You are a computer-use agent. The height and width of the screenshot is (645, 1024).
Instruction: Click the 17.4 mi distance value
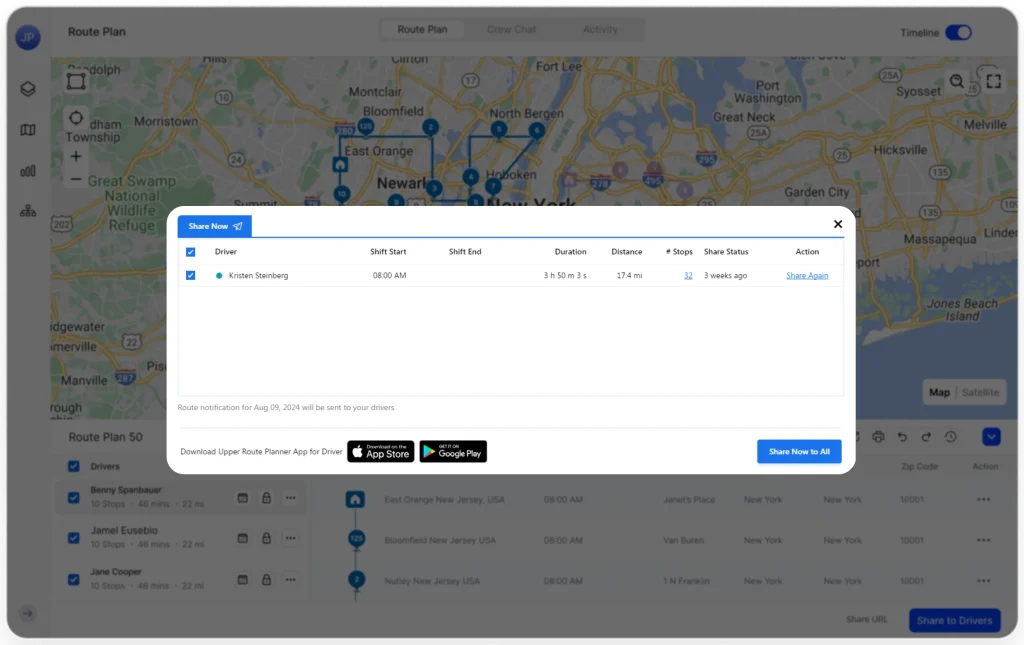(x=630, y=275)
